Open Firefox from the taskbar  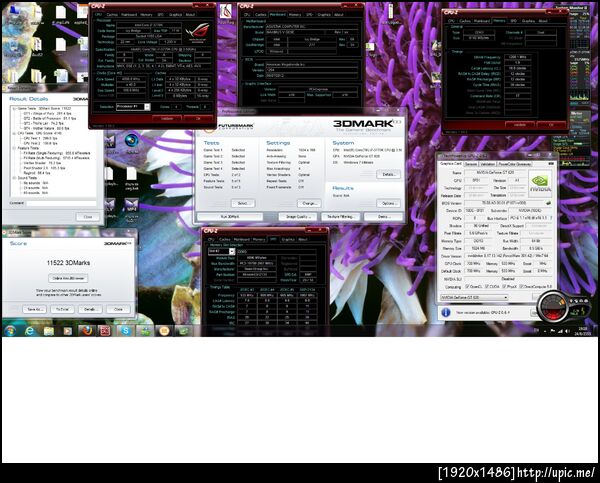click(x=87, y=330)
